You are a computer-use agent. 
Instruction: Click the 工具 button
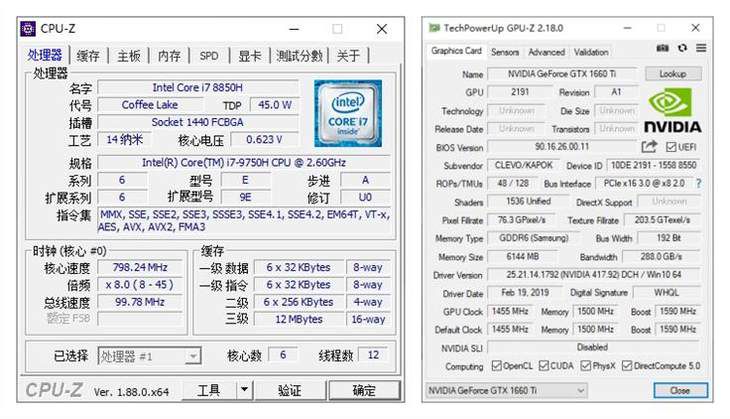(209, 390)
